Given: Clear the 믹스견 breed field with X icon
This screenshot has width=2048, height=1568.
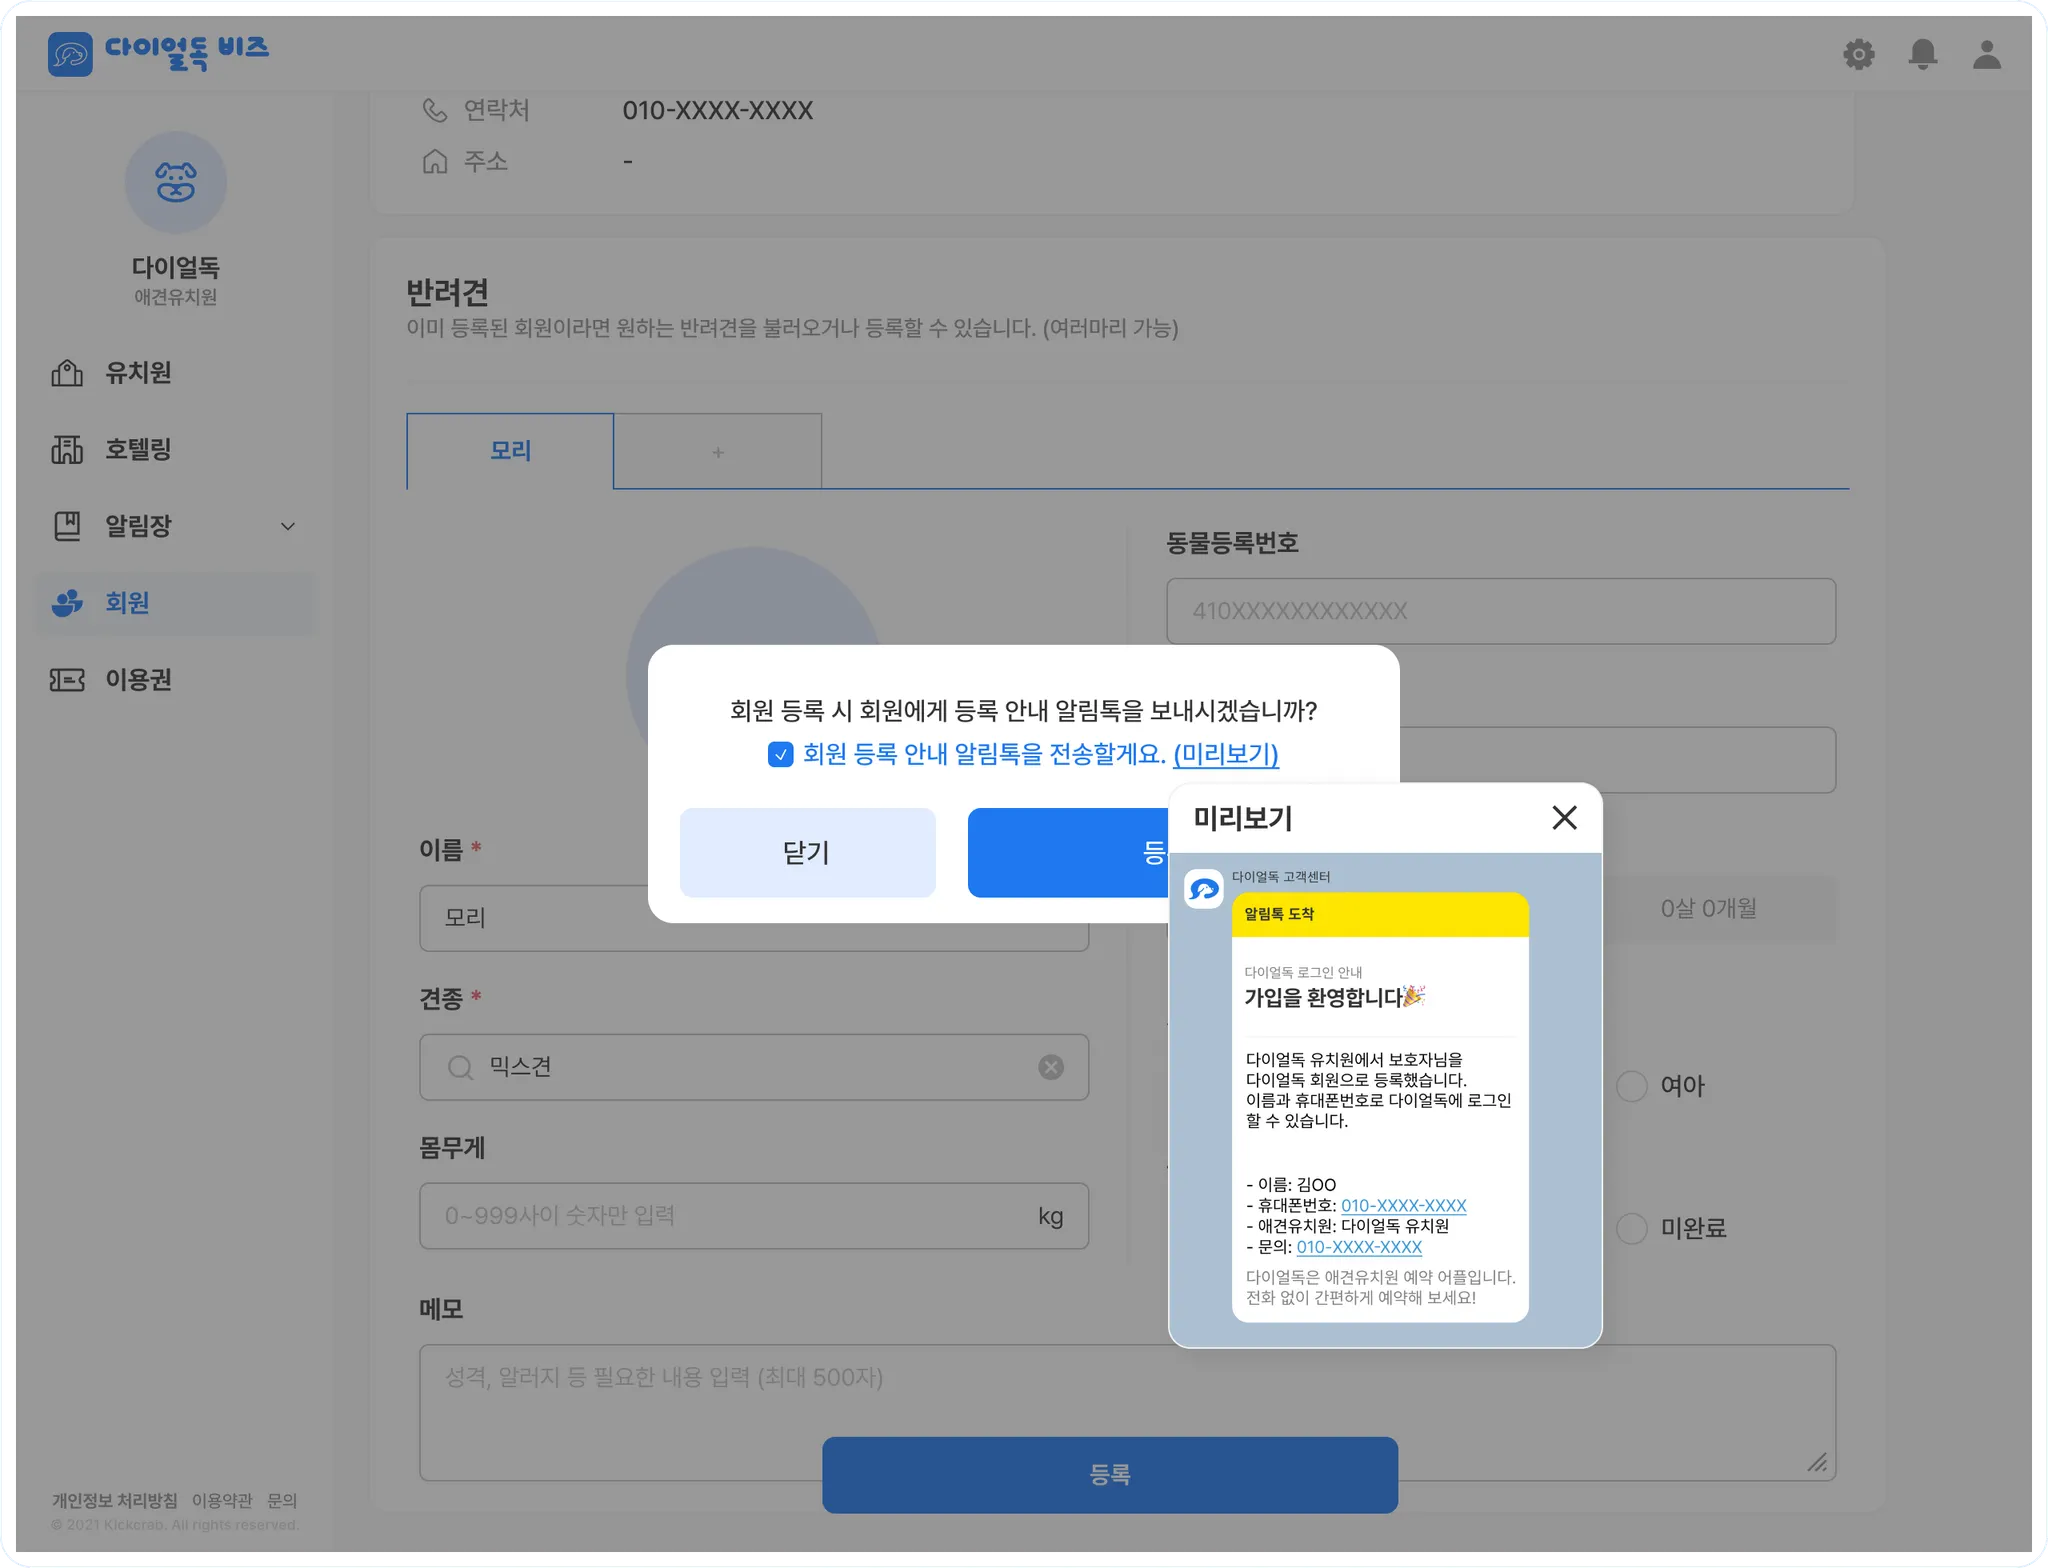Looking at the screenshot, I should tap(1050, 1067).
